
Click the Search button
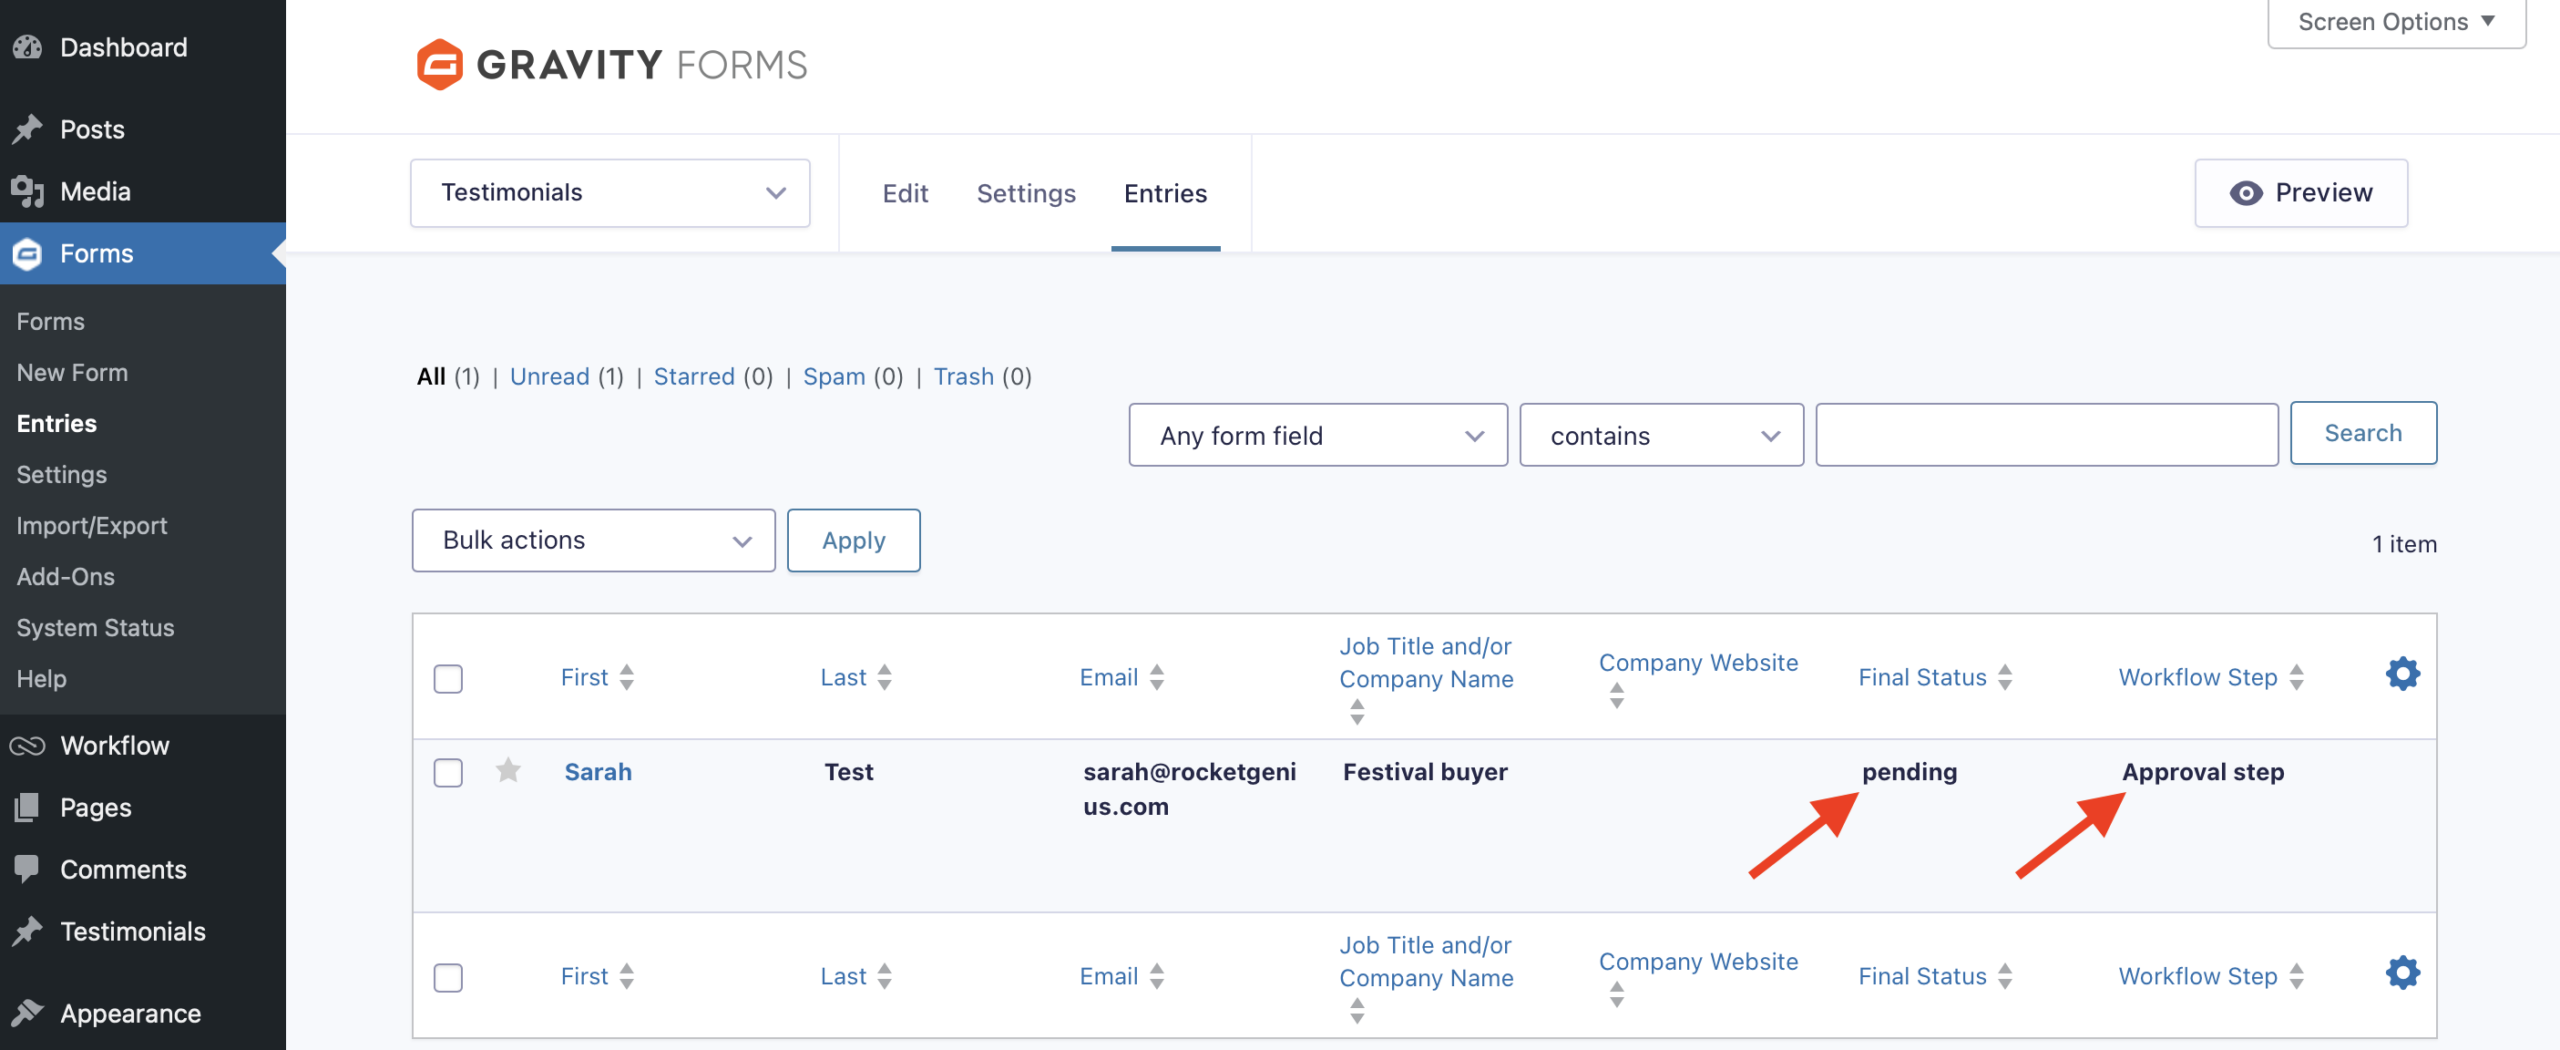(x=2363, y=433)
